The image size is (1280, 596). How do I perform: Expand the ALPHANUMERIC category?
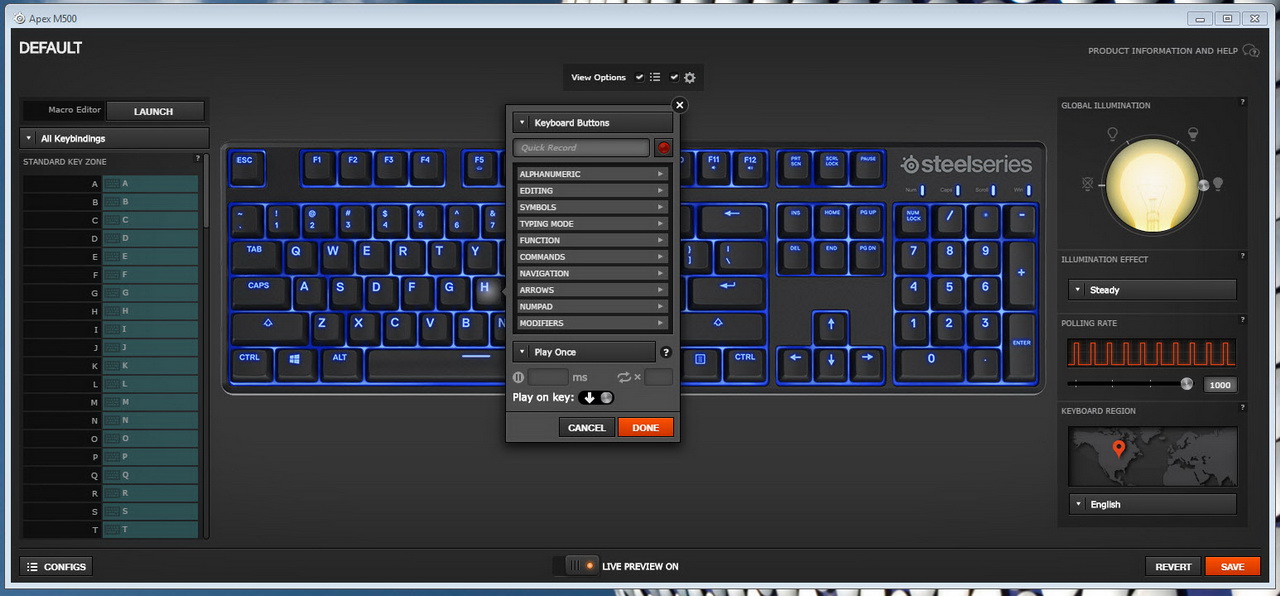coord(592,174)
